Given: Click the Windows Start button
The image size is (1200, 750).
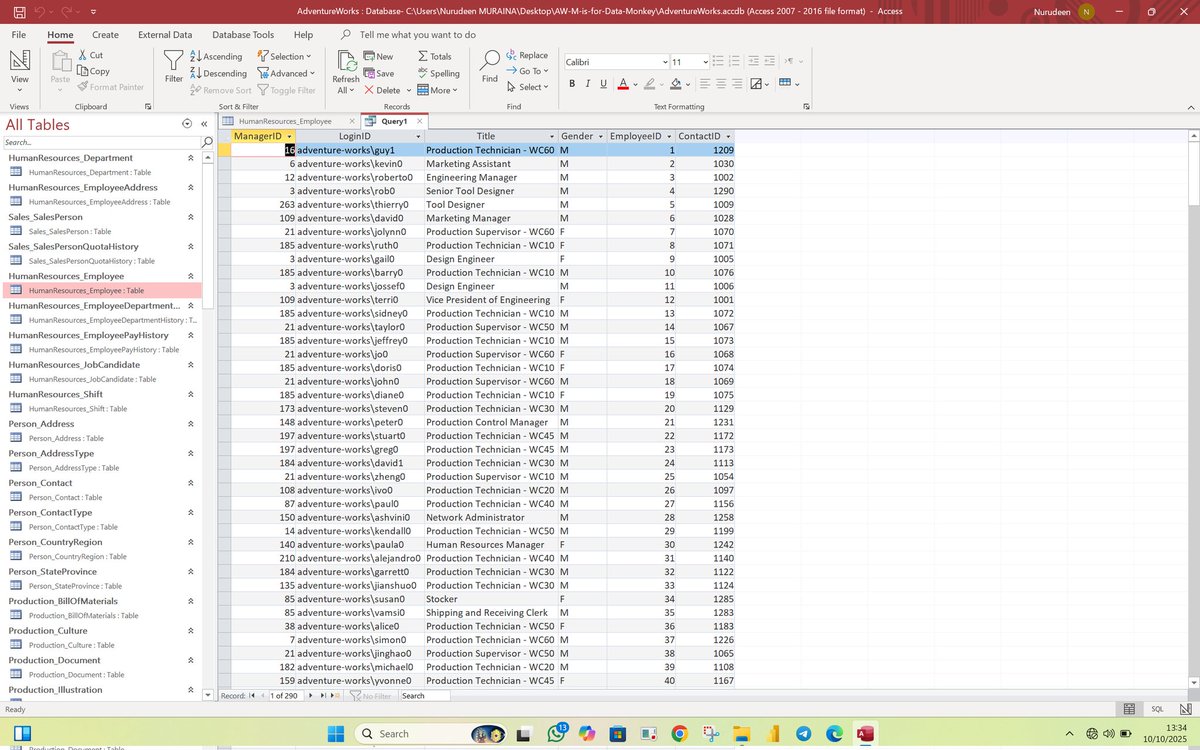Looking at the screenshot, I should click(x=335, y=734).
